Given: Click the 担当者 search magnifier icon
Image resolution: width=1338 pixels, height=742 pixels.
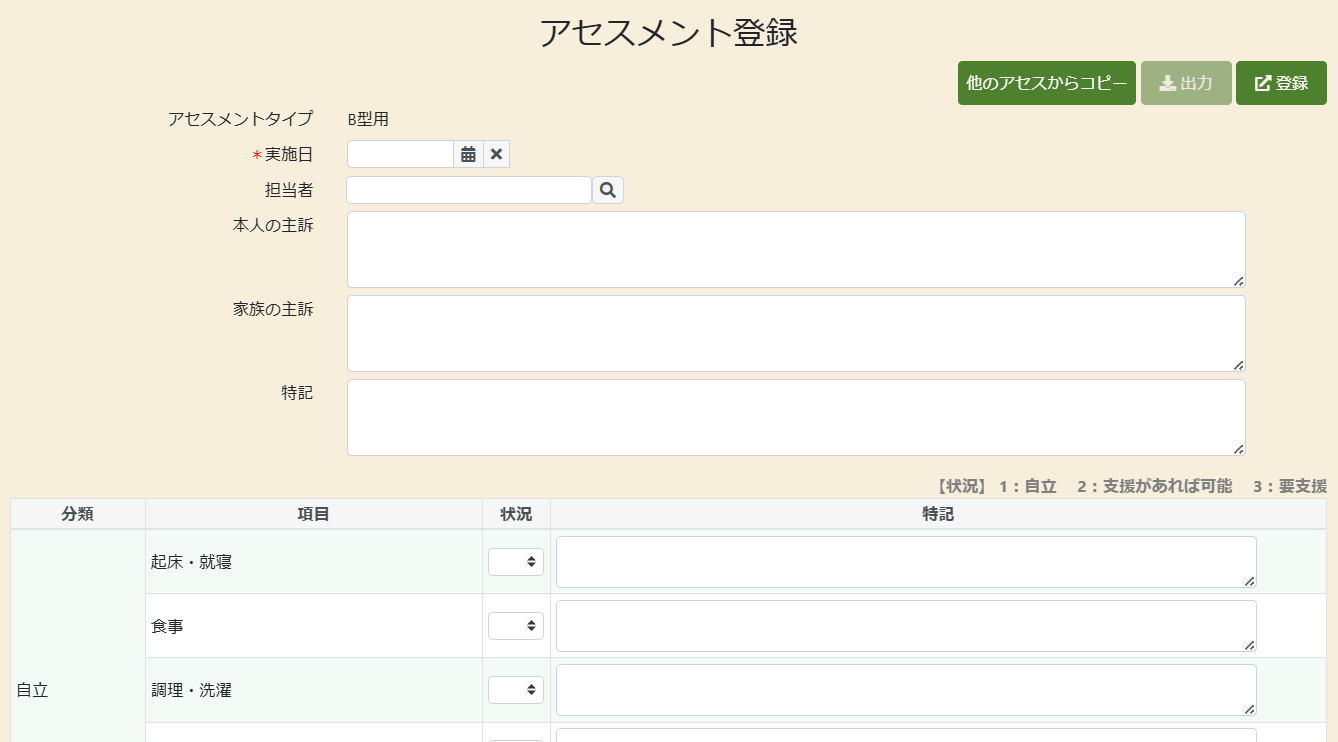Looking at the screenshot, I should 608,190.
